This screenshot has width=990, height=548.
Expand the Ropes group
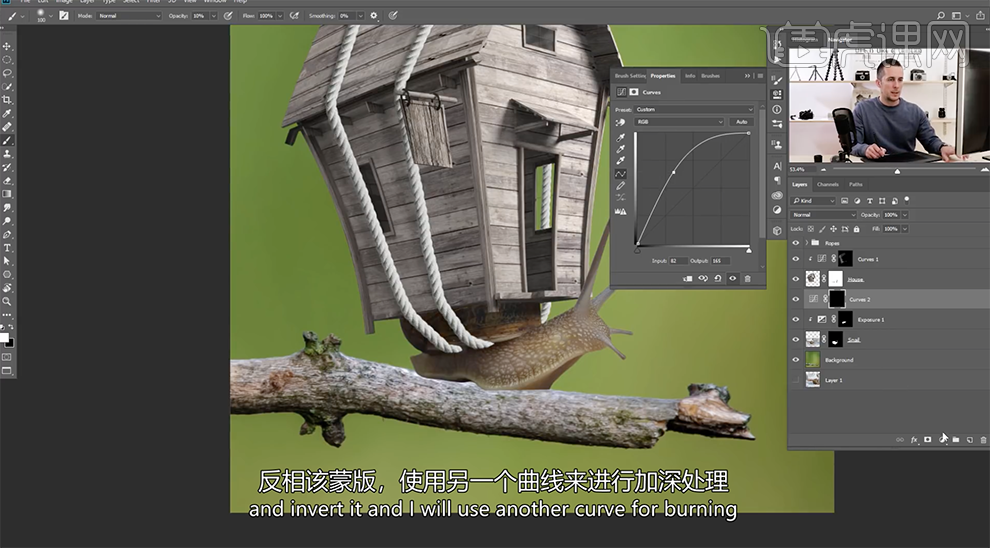pyautogui.click(x=806, y=243)
